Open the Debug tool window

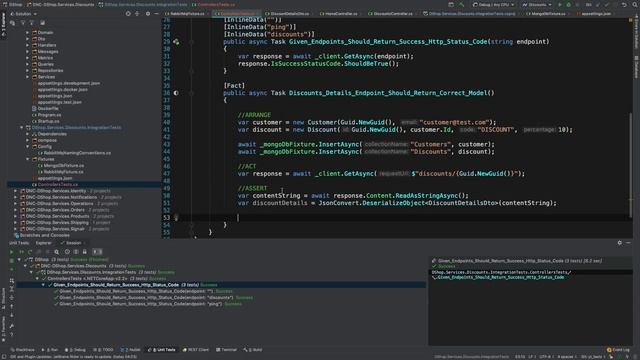pos(75,350)
